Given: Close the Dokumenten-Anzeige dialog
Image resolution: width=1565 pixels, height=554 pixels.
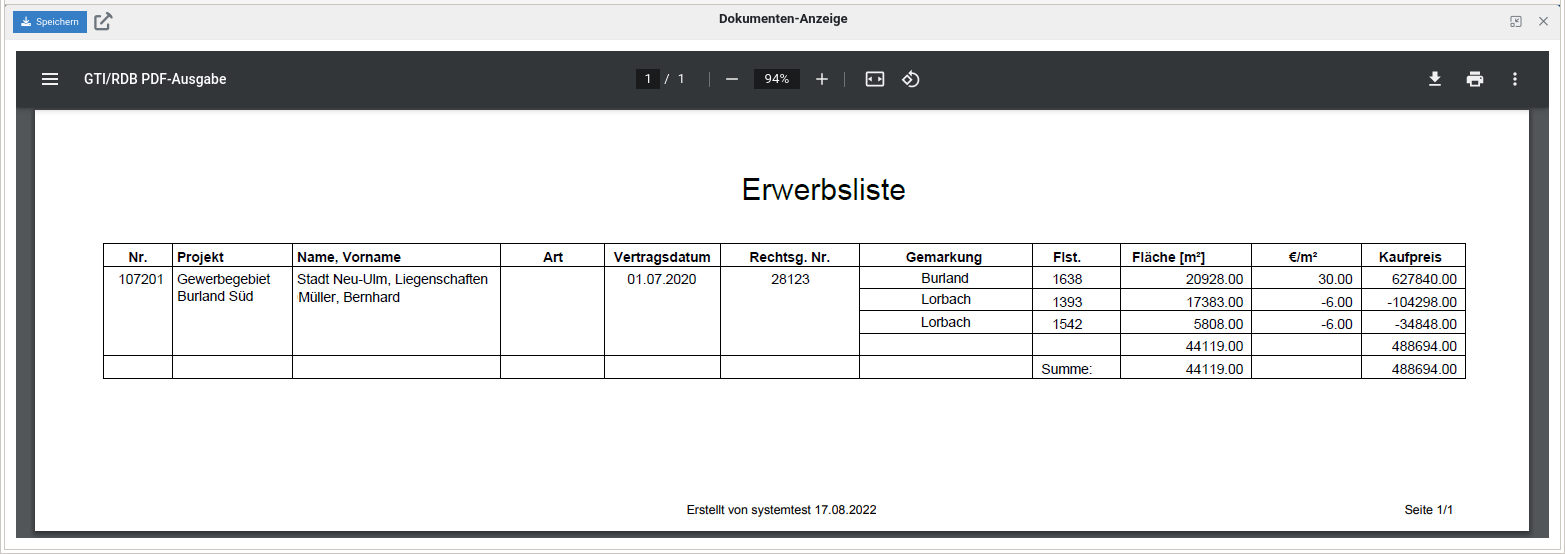Looking at the screenshot, I should [1543, 21].
